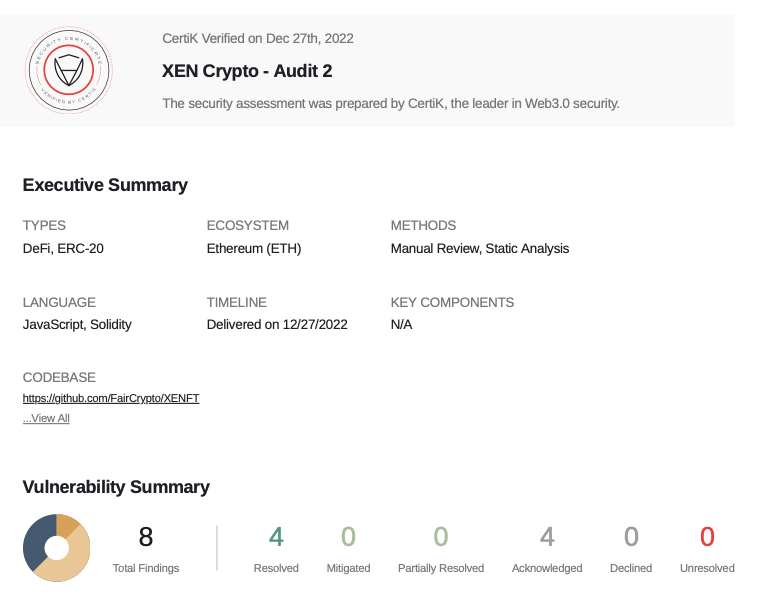Click the KEY COMPONENTS label
766x602 pixels.
tap(452, 302)
